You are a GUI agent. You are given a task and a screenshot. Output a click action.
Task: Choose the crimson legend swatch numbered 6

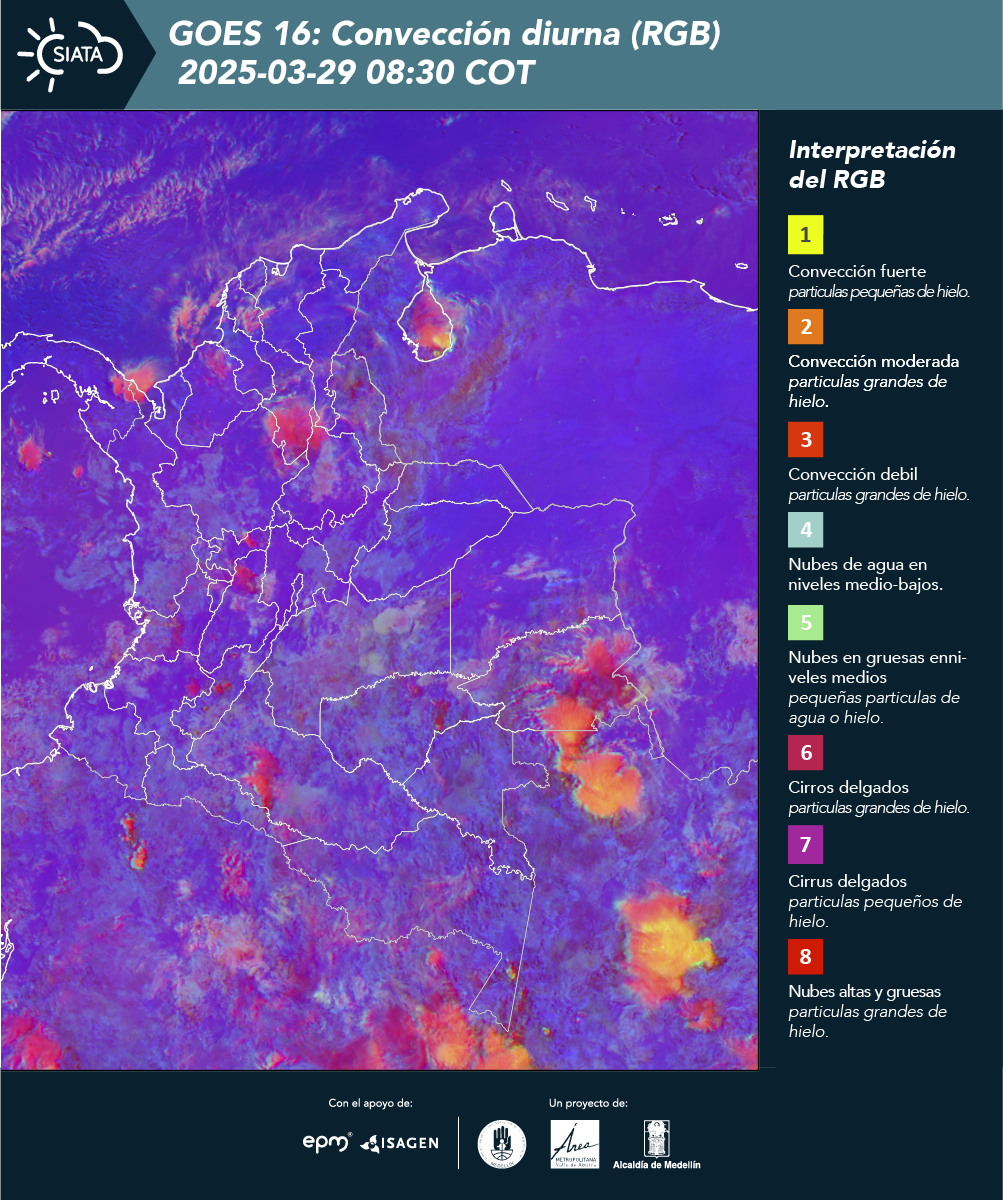coord(805,752)
